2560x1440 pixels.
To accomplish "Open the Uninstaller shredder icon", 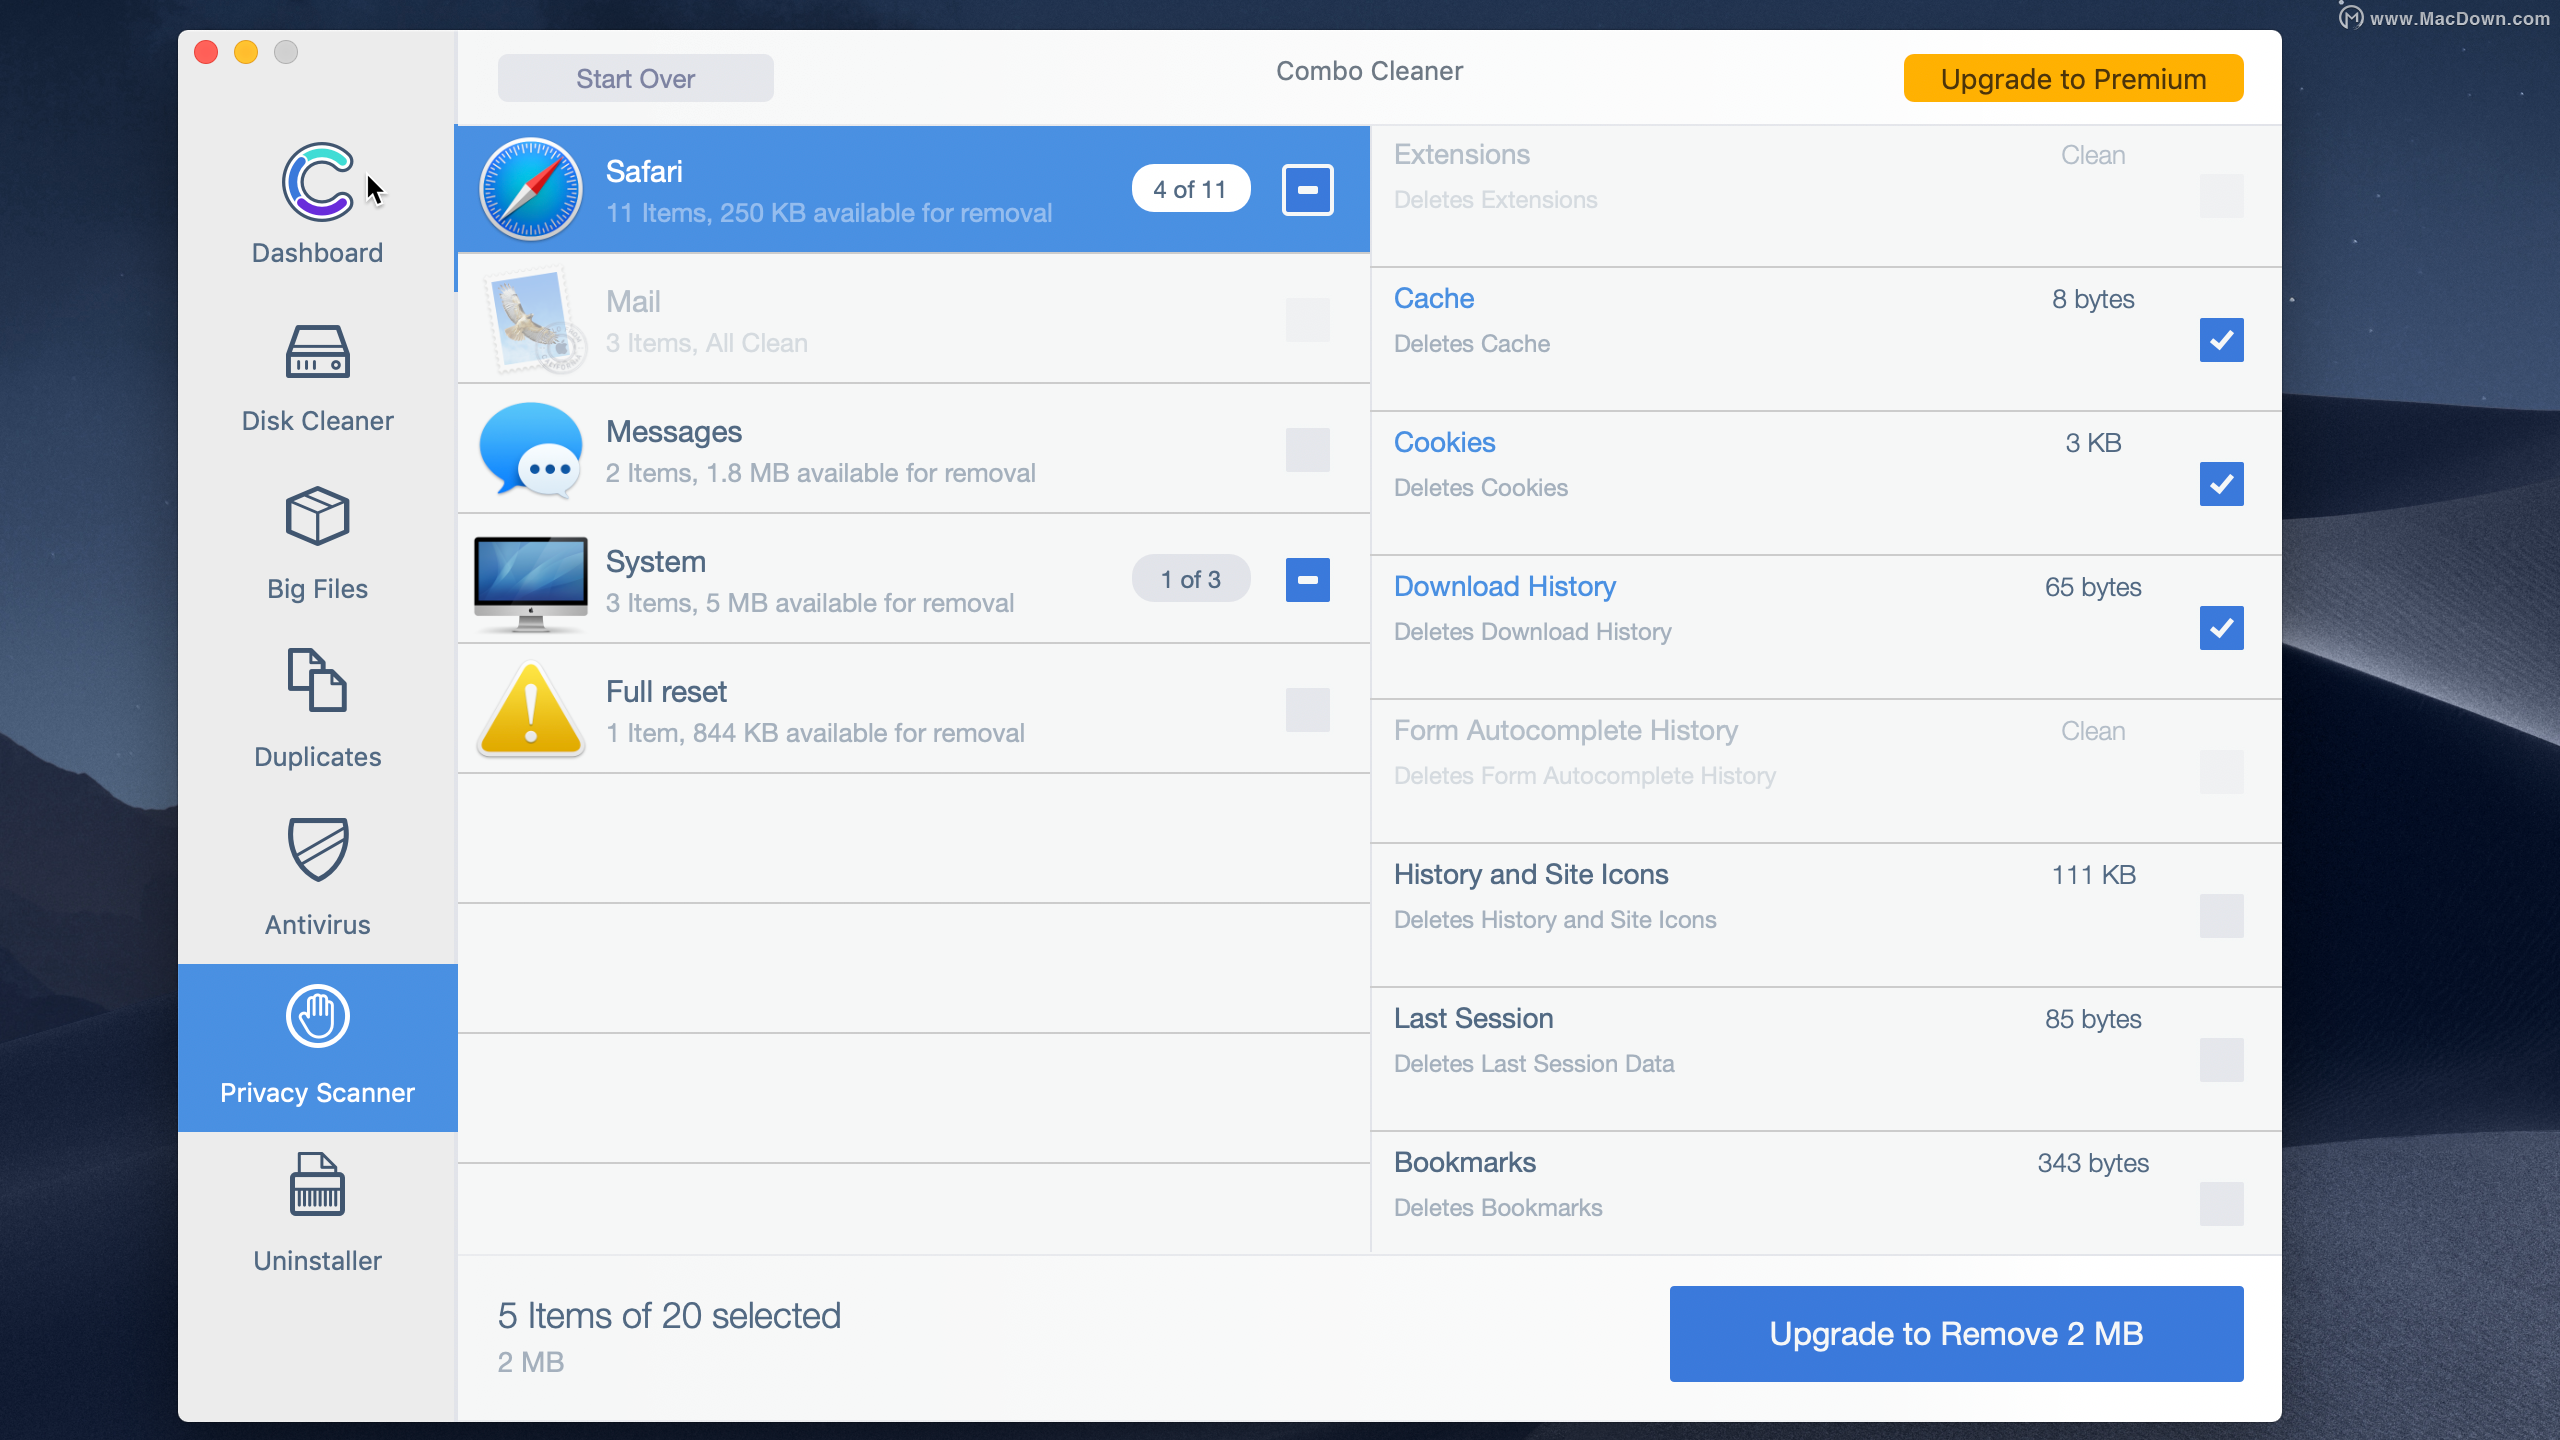I will tap(318, 1184).
